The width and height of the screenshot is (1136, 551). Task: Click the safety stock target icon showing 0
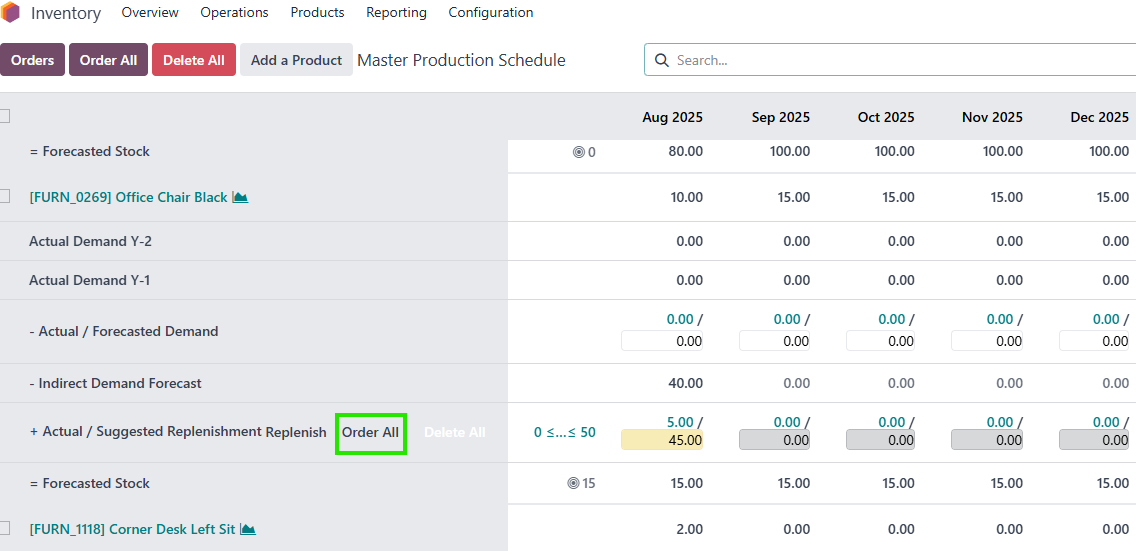(578, 153)
